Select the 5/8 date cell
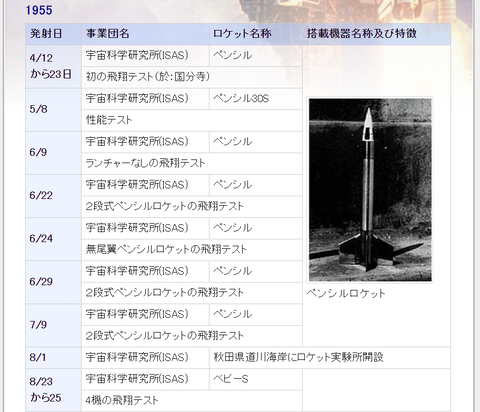Viewport: 480px width, 412px height. click(x=53, y=110)
